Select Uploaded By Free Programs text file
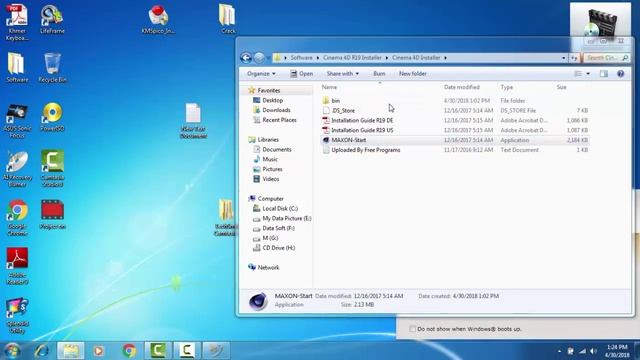 366,150
